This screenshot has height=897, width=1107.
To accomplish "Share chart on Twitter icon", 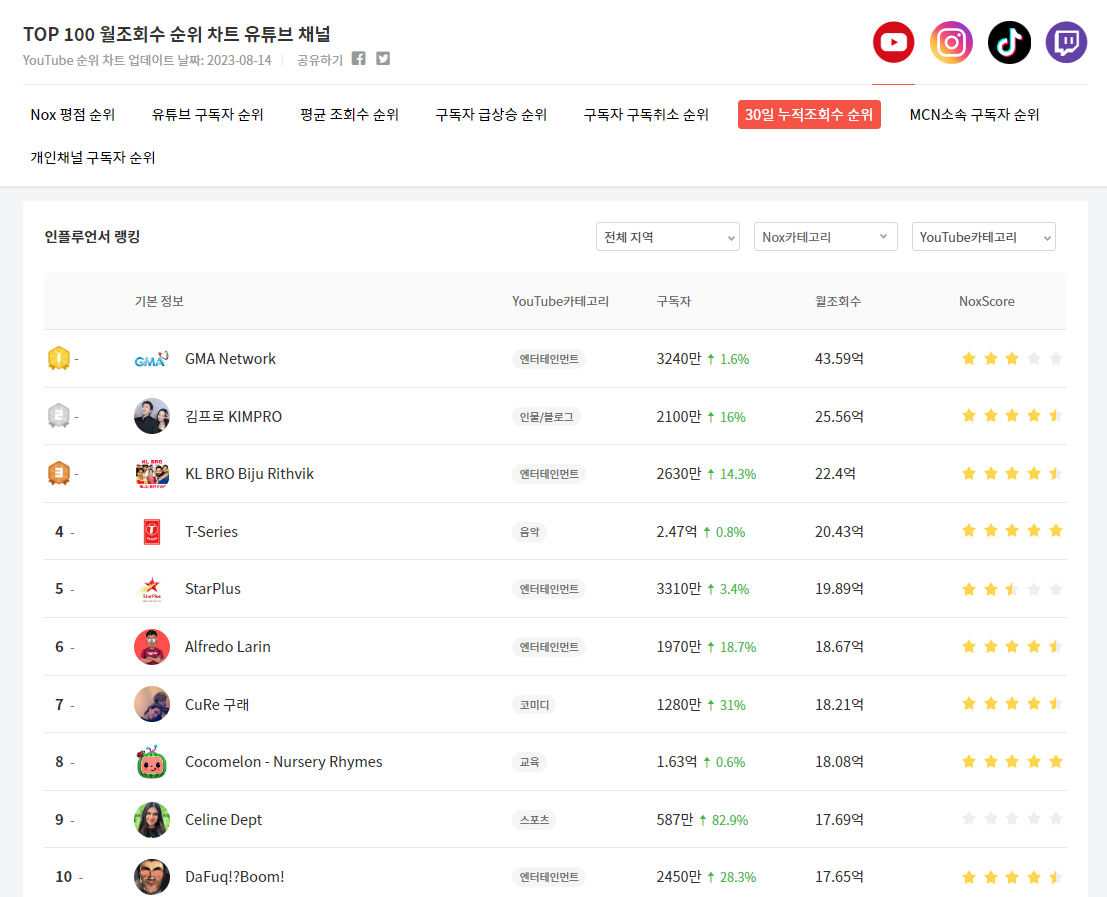I will point(383,59).
